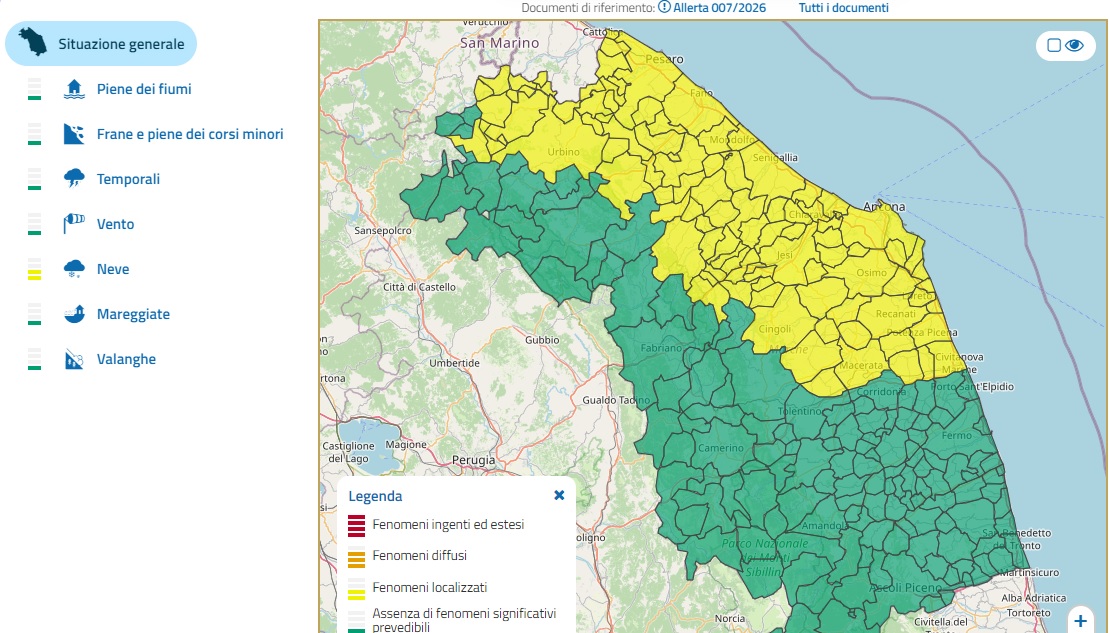The width and height of the screenshot is (1109, 633).
Task: Toggle the map layer visibility eye
Action: tap(1075, 45)
